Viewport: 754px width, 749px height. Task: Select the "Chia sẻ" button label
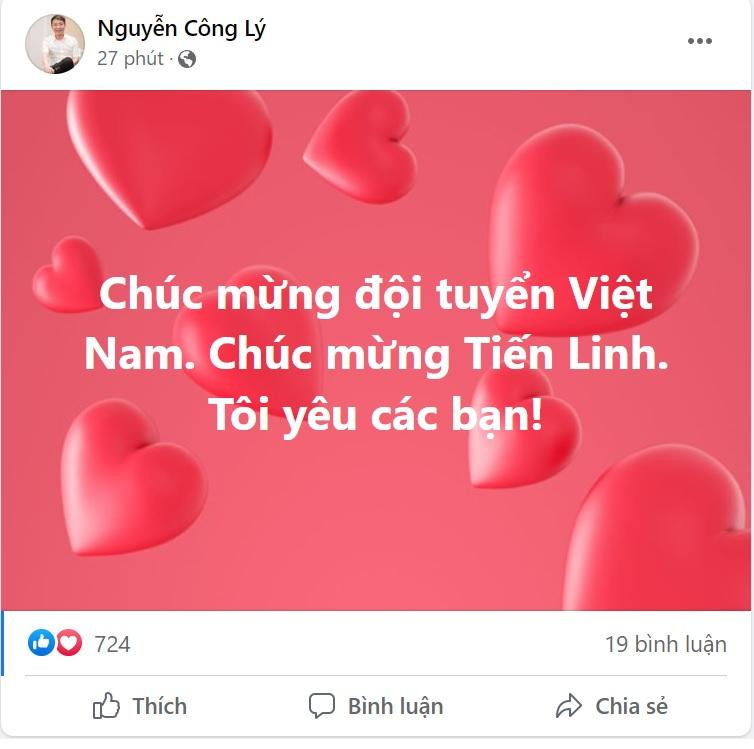coord(631,706)
